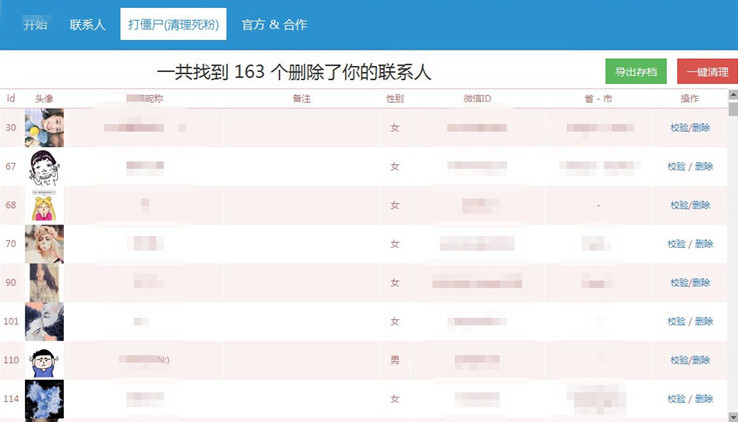Open the 开始 tab
The image size is (738, 422).
tap(35, 24)
